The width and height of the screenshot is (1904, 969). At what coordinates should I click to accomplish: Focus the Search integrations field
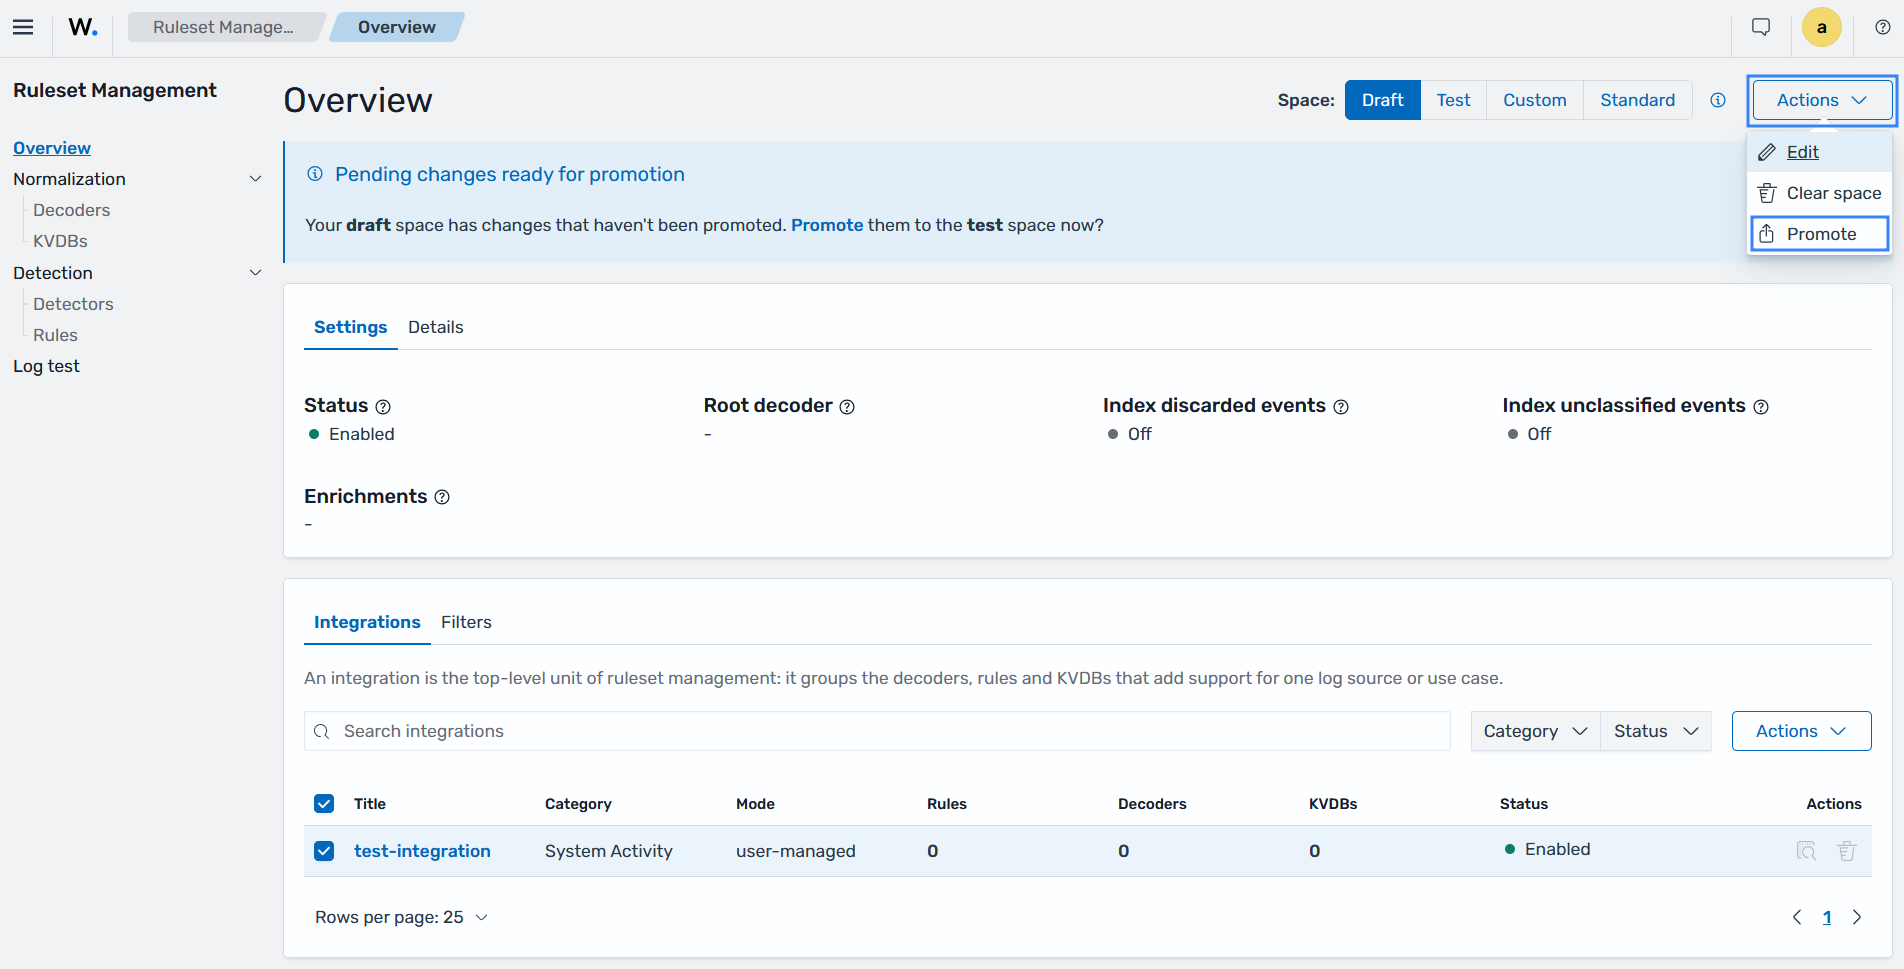[877, 731]
